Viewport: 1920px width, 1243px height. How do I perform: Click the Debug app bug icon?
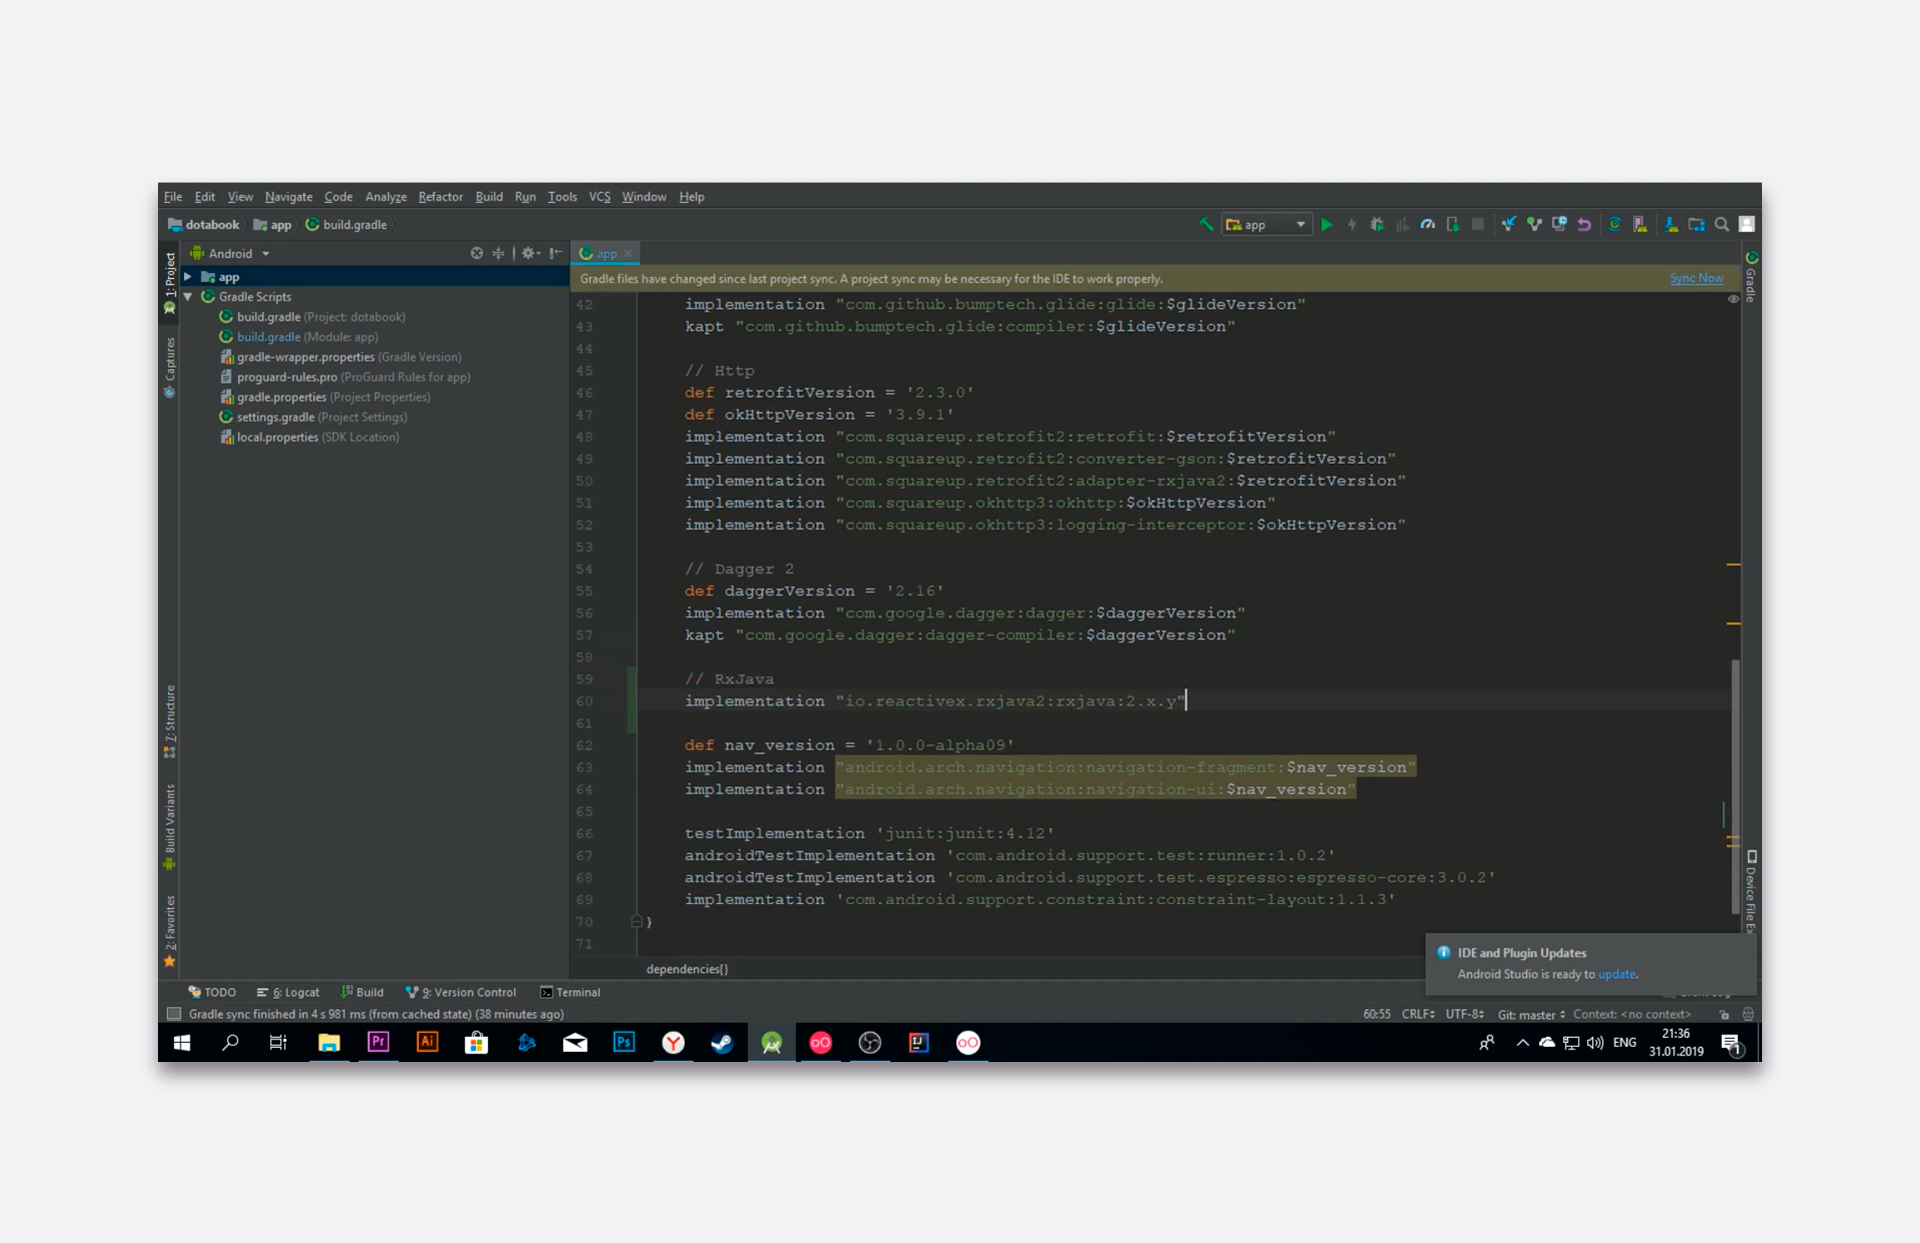[x=1377, y=225]
